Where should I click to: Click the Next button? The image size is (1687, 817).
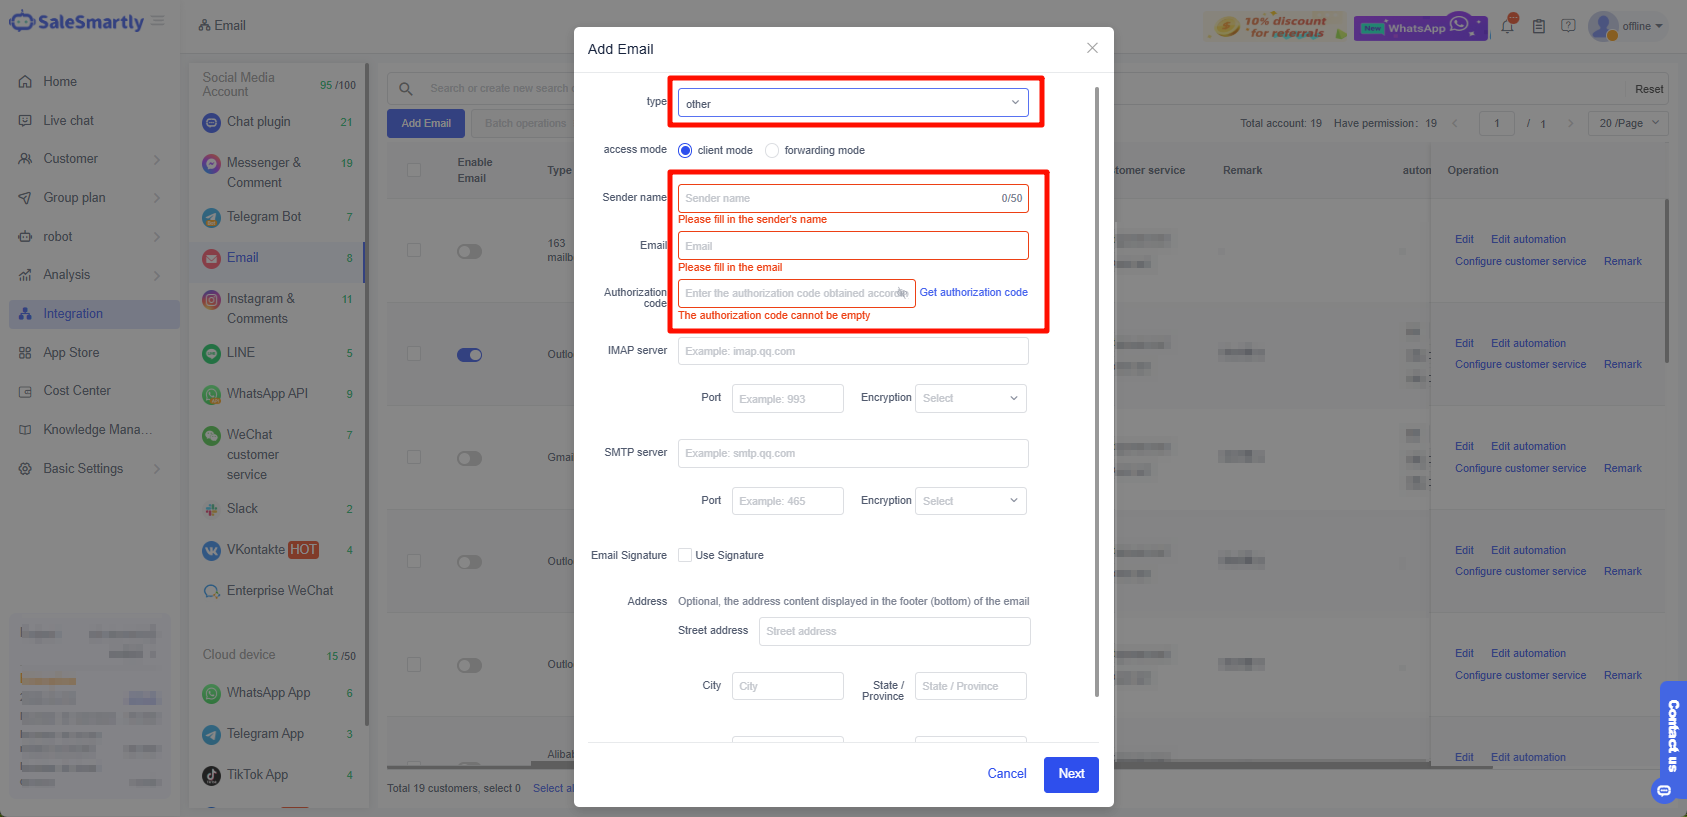(x=1071, y=774)
